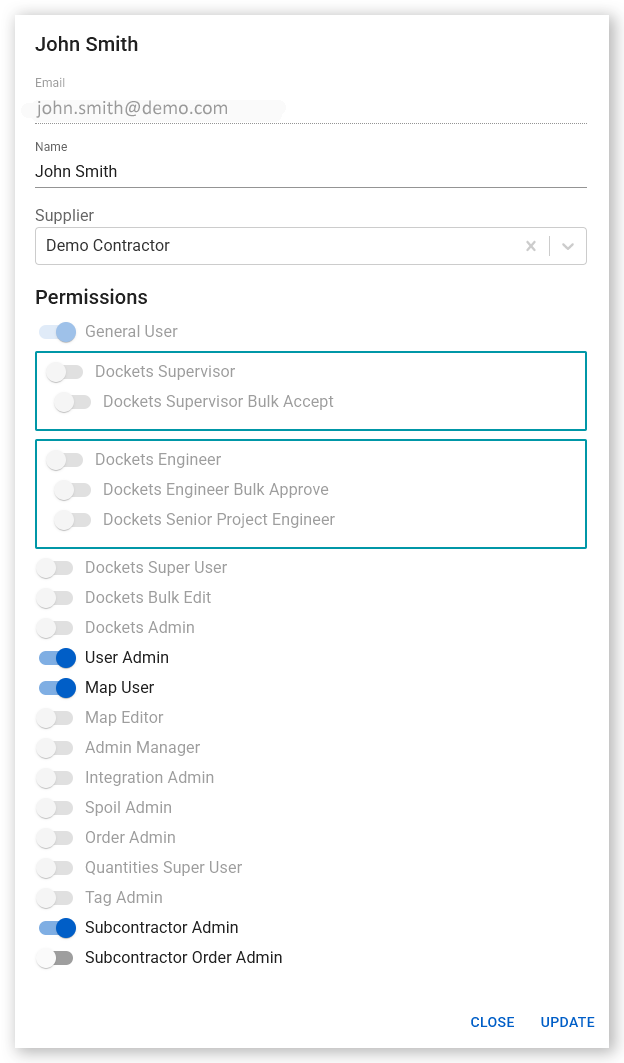Enable the Integration Admin switch
This screenshot has width=624, height=1063.
54,778
